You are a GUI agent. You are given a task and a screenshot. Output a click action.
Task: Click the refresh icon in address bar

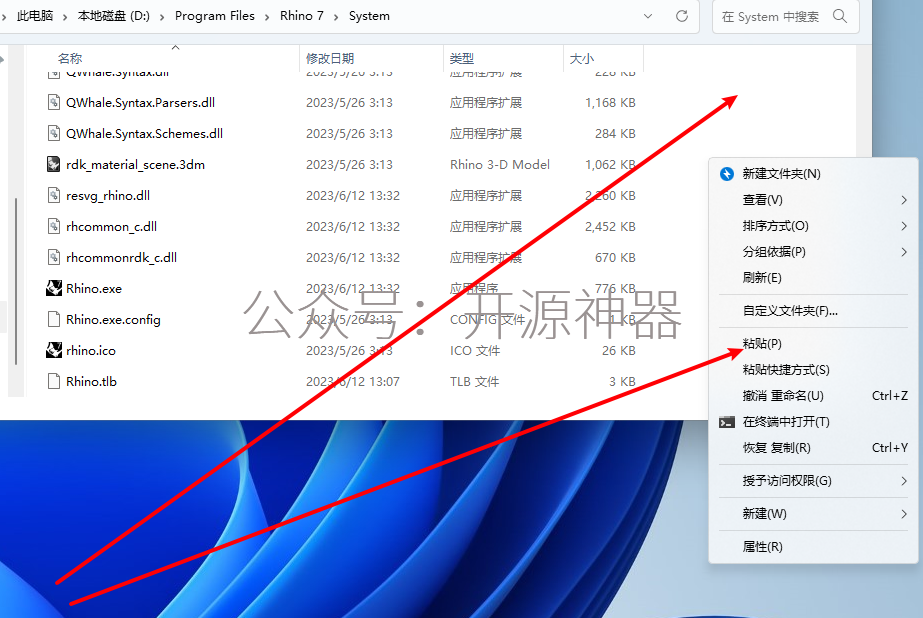click(682, 16)
